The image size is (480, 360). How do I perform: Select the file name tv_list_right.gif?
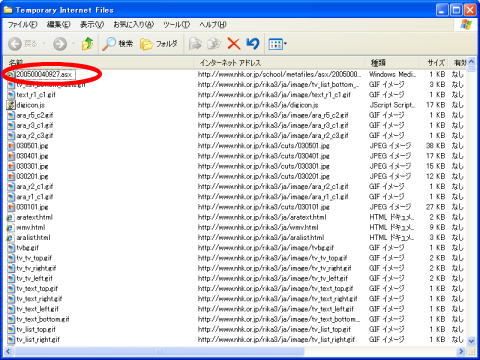coord(38,340)
